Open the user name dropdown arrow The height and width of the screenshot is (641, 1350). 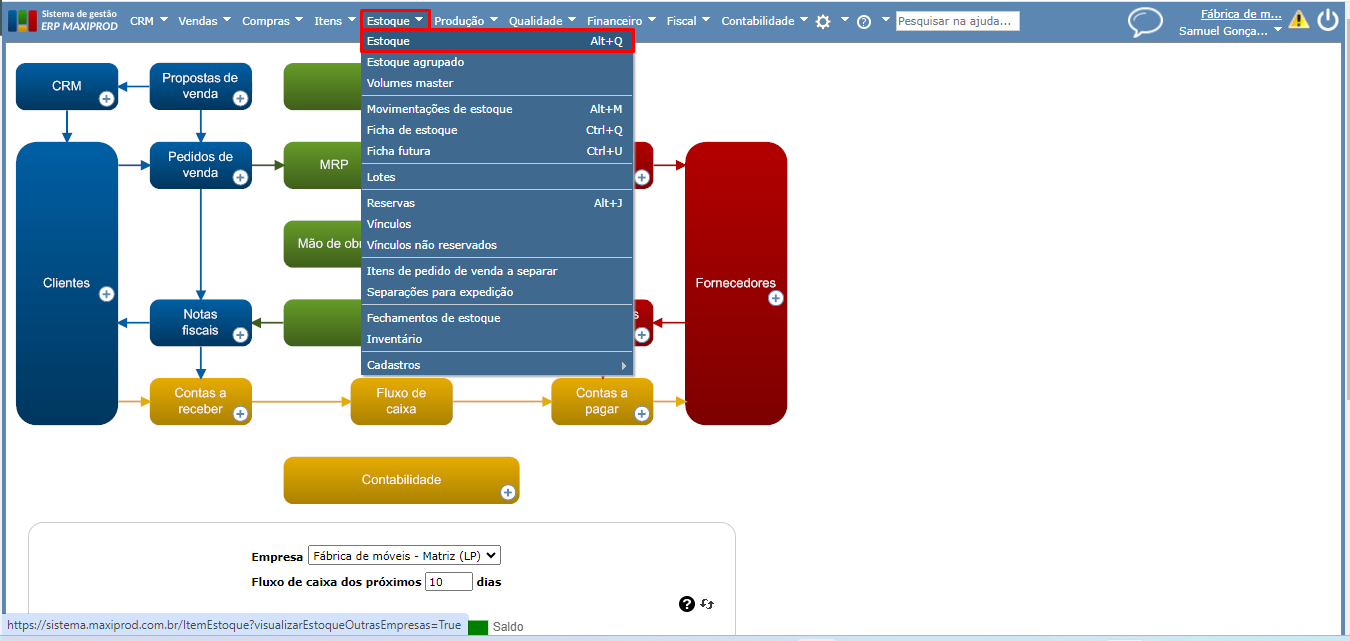pos(1278,31)
